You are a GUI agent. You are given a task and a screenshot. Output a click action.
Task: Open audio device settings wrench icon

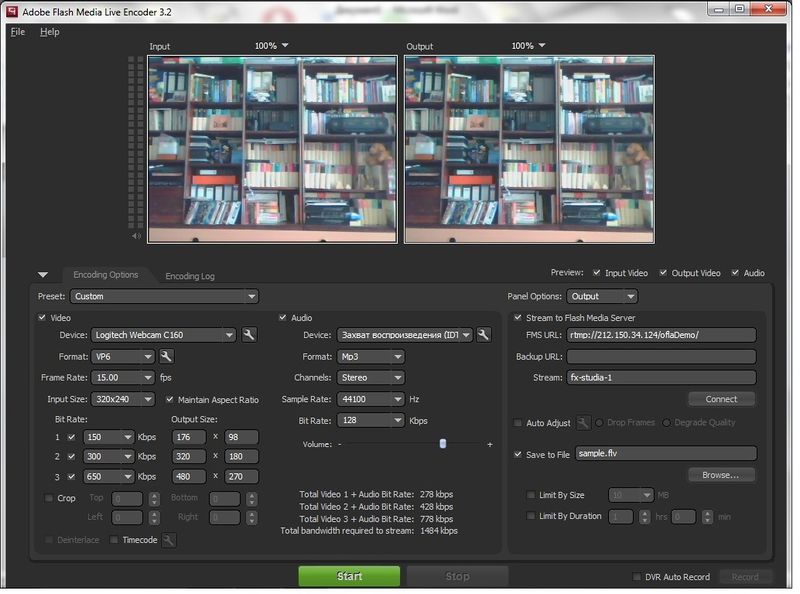pyautogui.click(x=483, y=335)
